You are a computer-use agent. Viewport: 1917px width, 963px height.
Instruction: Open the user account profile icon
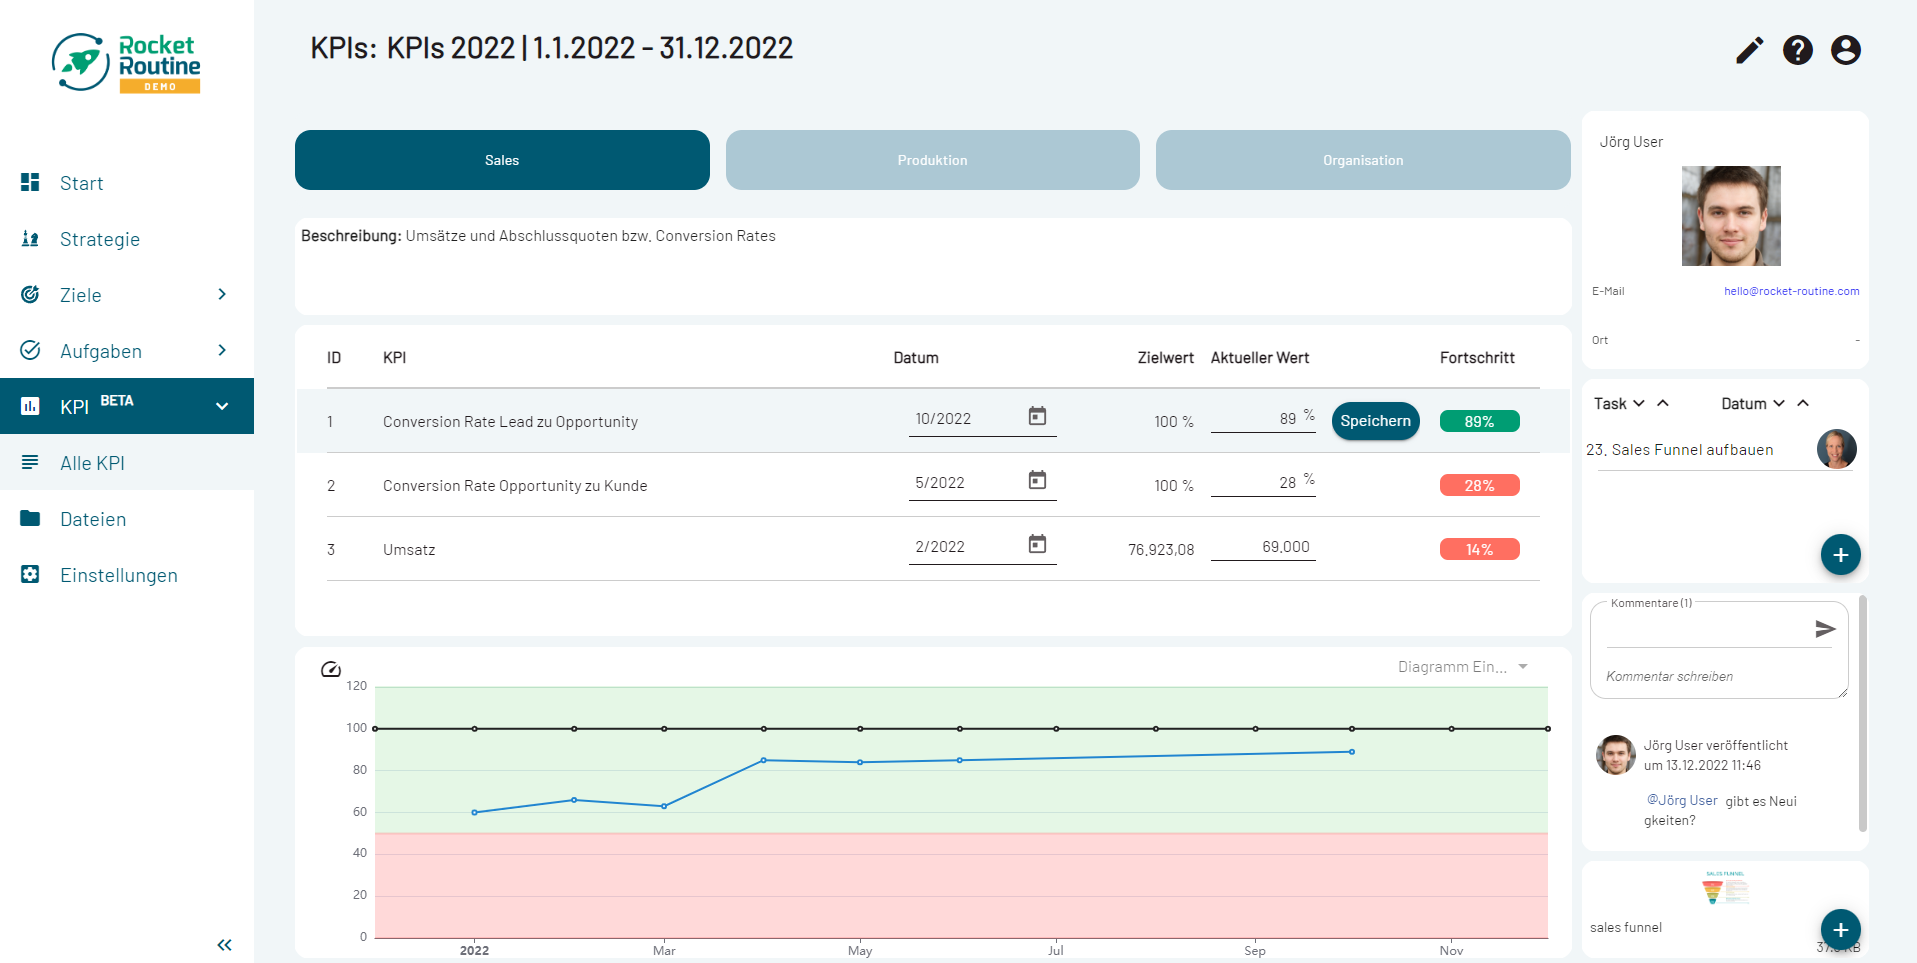pyautogui.click(x=1845, y=50)
